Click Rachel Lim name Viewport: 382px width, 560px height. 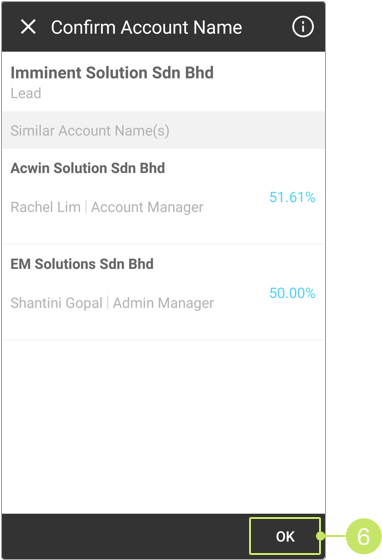pyautogui.click(x=45, y=207)
